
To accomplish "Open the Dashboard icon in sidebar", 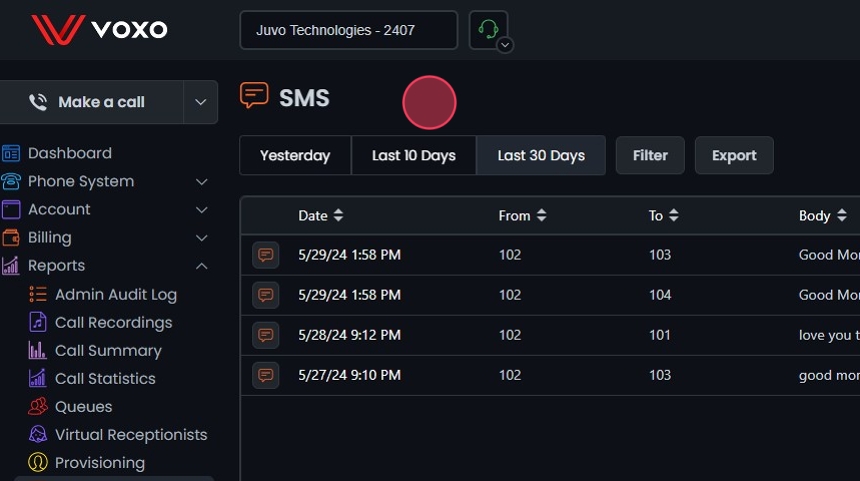I will pos(11,153).
